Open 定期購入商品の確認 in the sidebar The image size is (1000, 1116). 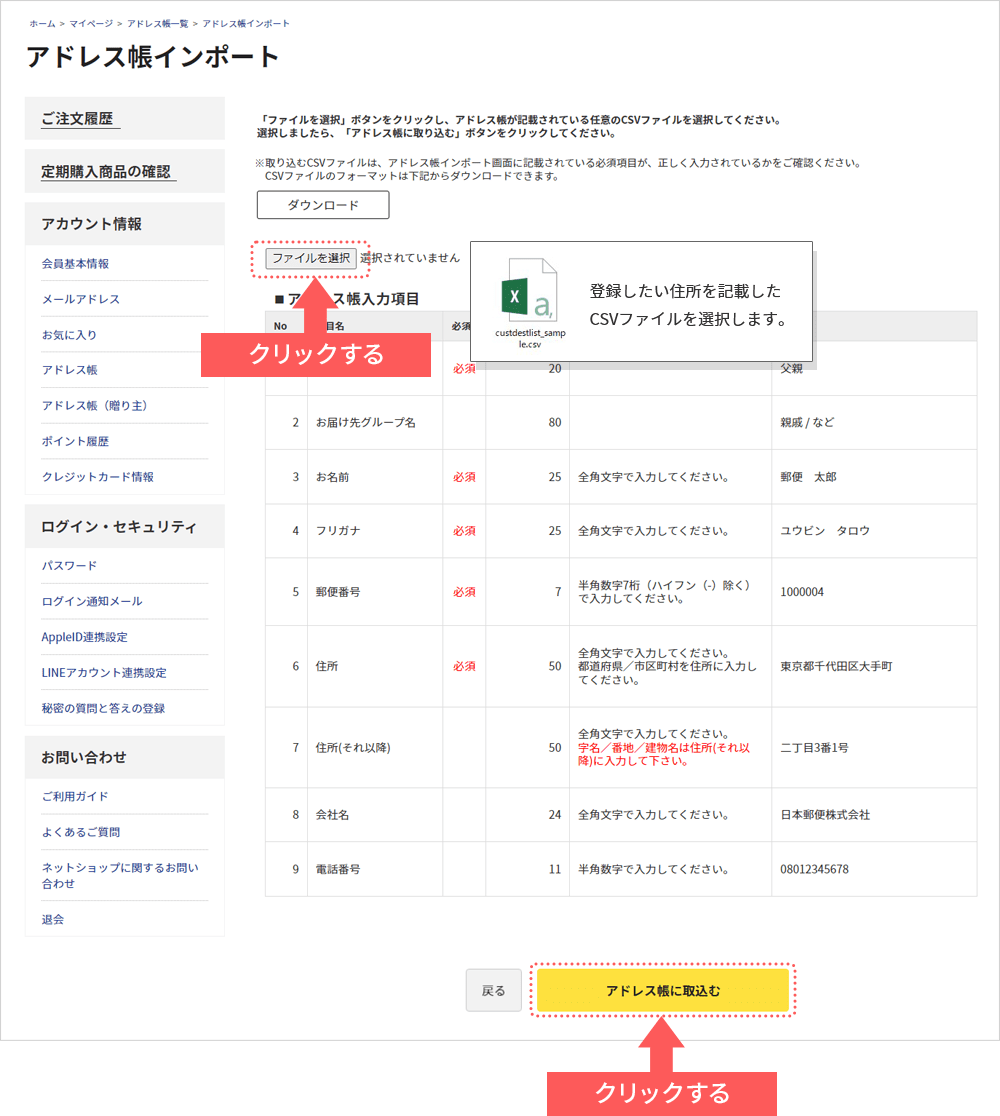106,172
